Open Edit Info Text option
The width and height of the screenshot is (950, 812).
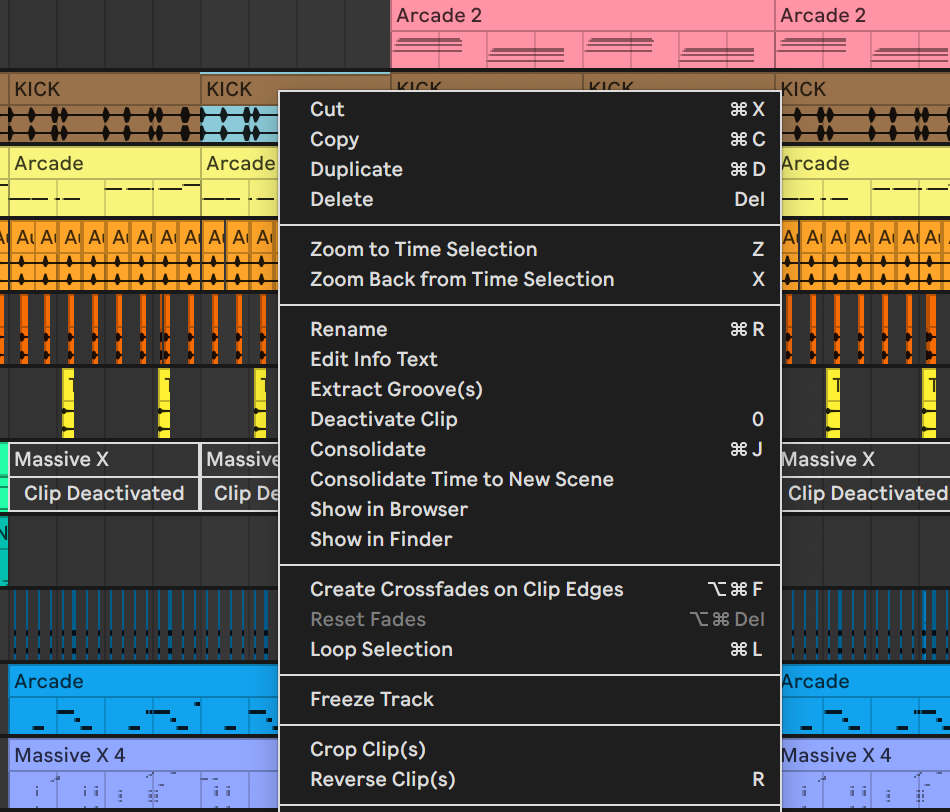[x=530, y=359]
